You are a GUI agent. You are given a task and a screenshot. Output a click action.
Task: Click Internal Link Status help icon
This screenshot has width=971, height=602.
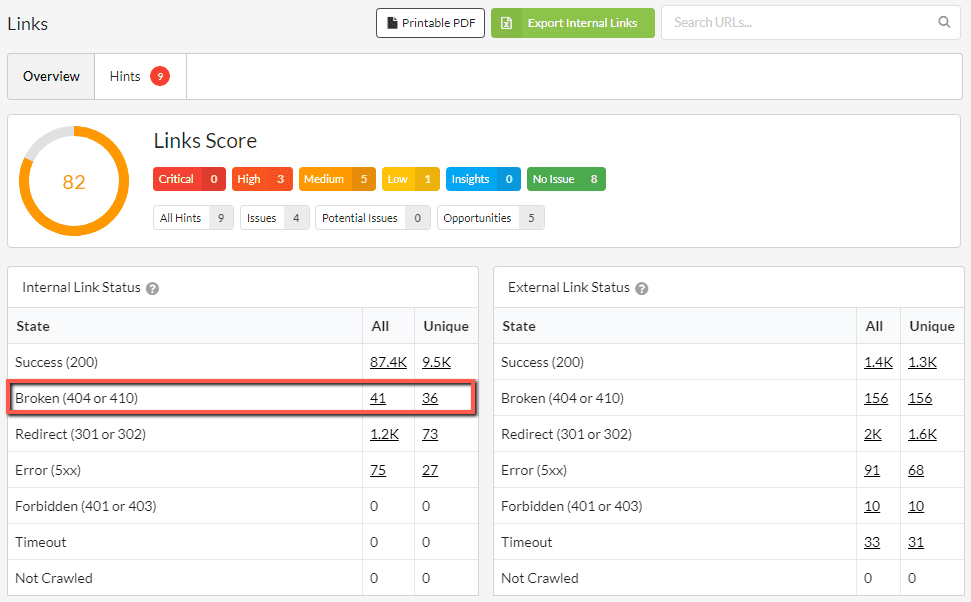click(153, 288)
